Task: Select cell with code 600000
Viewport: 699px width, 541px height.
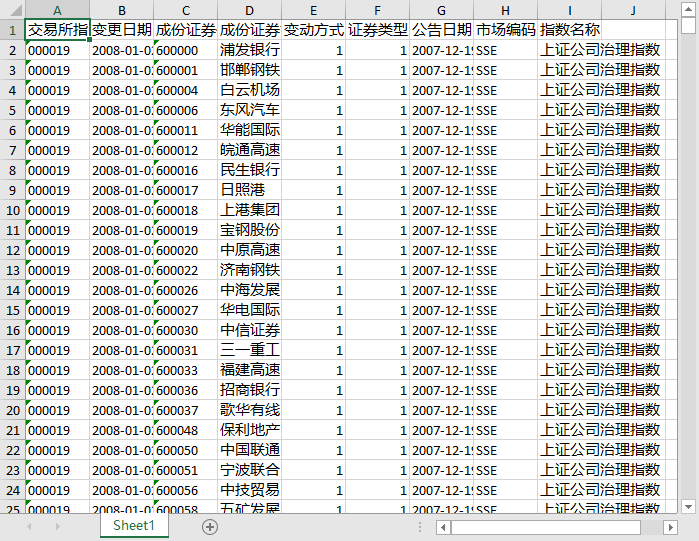Action: coord(185,50)
